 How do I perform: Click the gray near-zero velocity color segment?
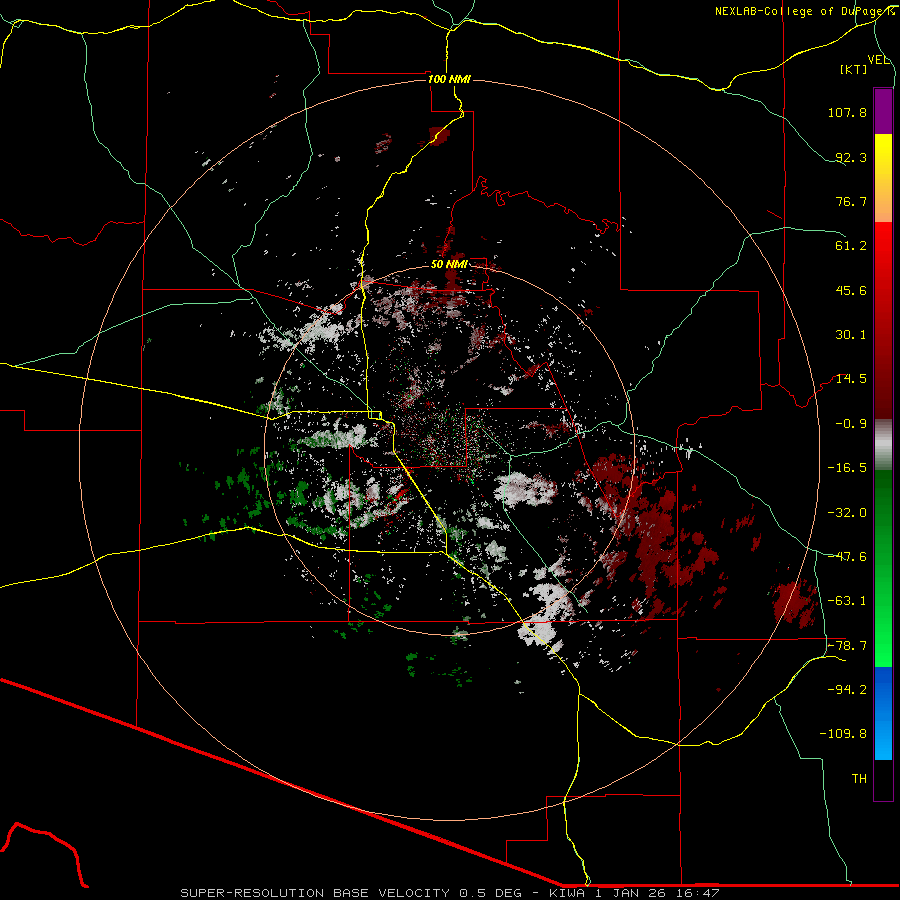point(883,442)
